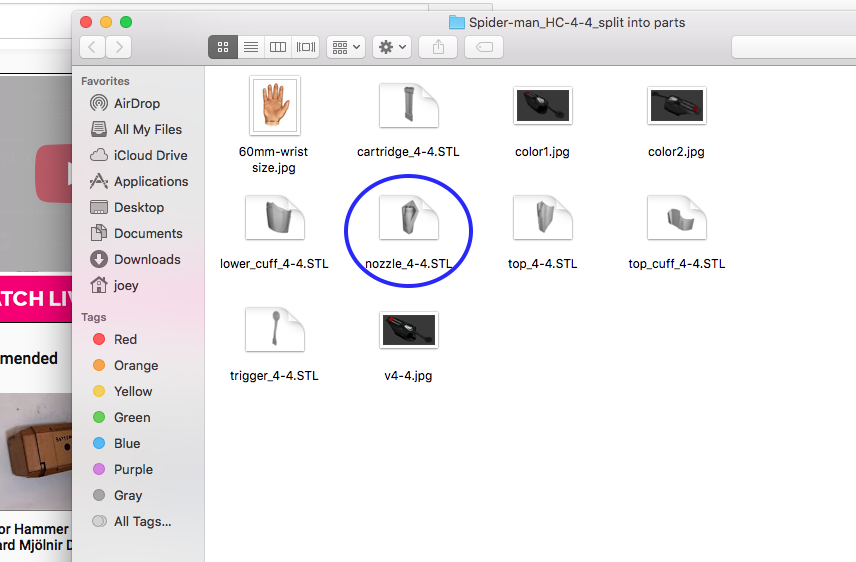
Task: Click the "top_cuff_4-4.STL" filename label
Action: point(677,264)
